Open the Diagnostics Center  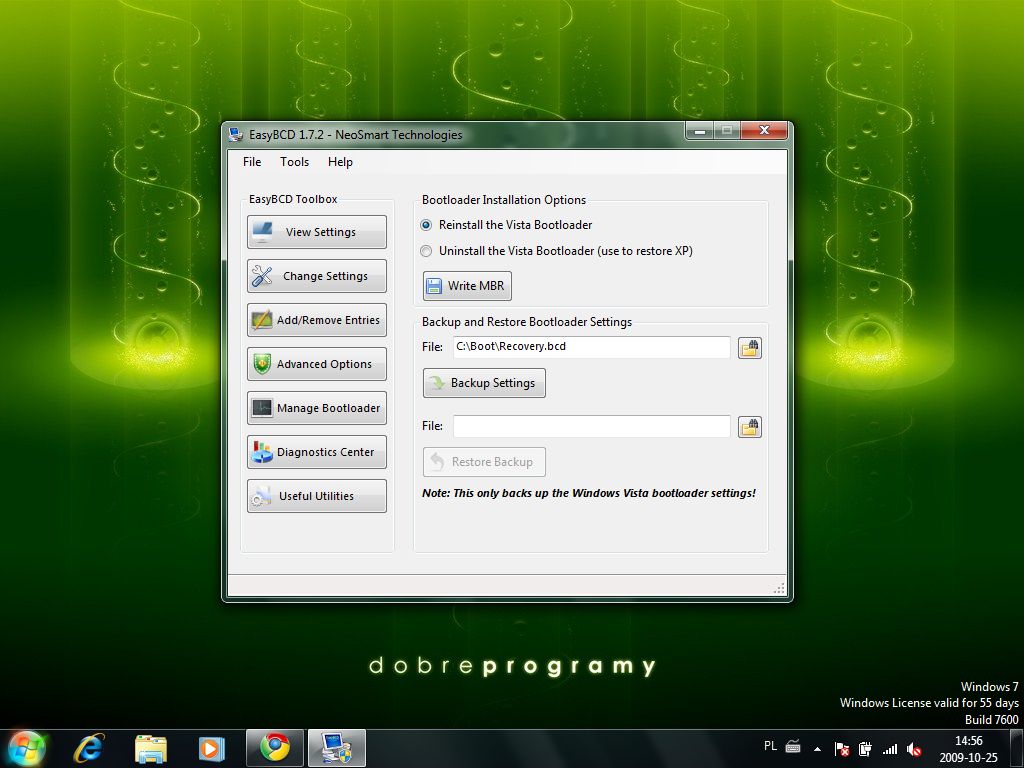[316, 452]
